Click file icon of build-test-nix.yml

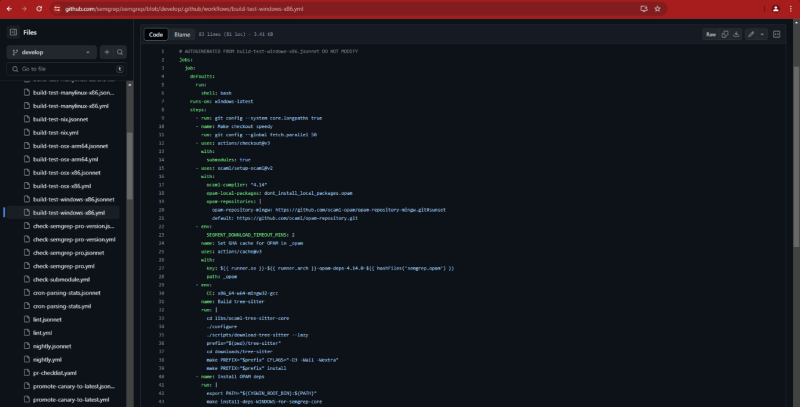[x=27, y=132]
